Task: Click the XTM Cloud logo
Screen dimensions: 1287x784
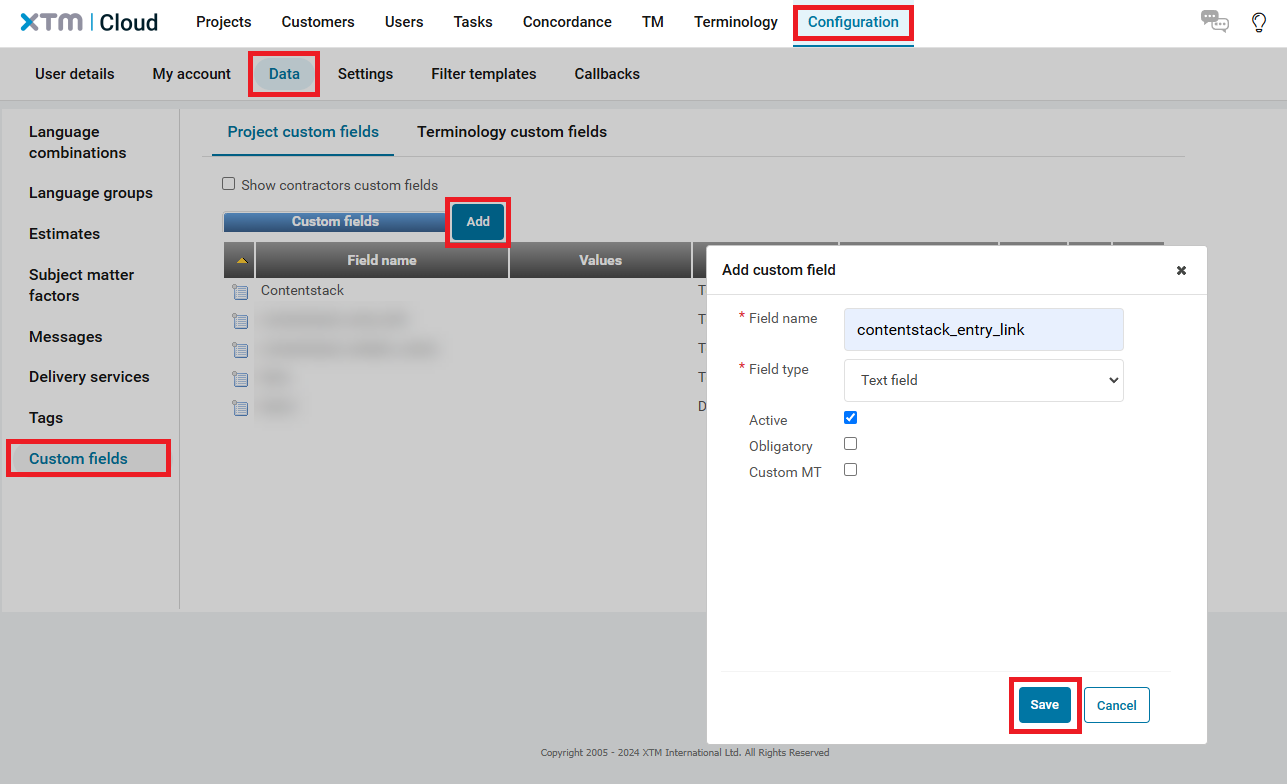Action: 89,22
